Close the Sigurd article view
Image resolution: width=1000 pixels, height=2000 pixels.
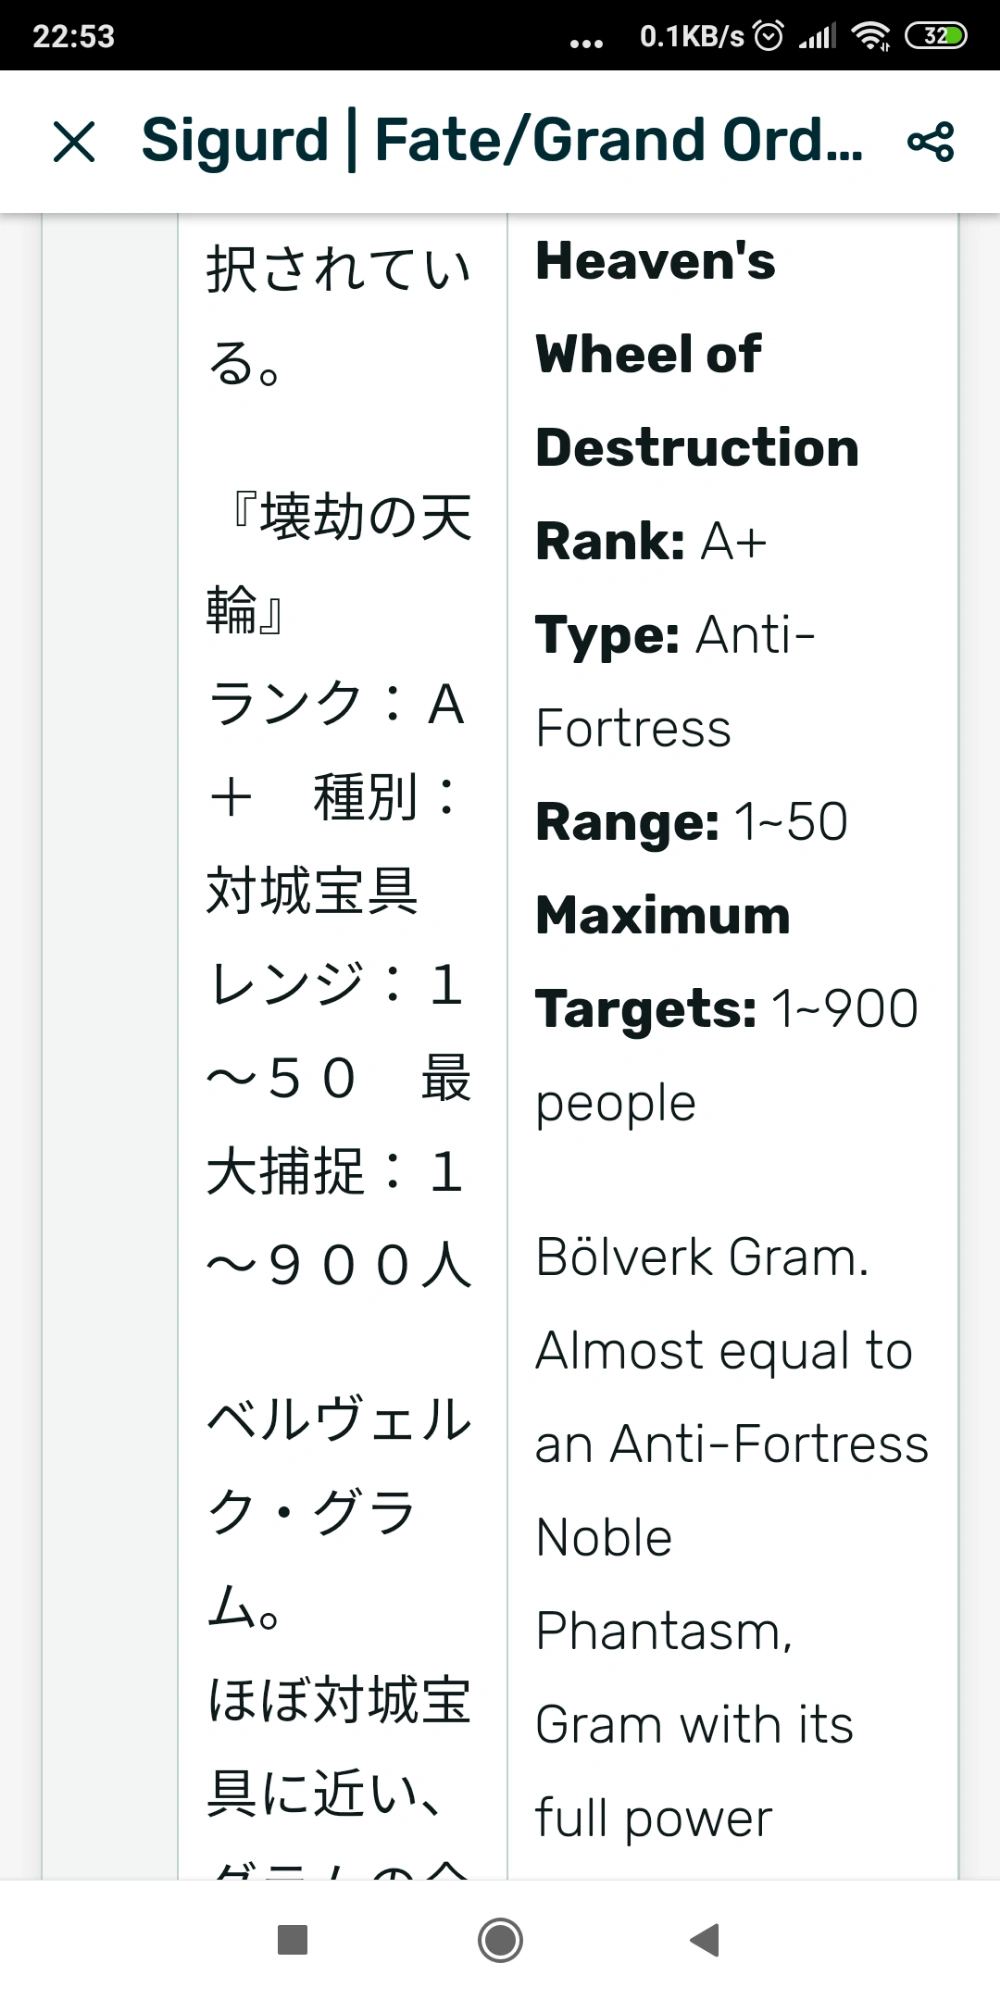(x=71, y=141)
